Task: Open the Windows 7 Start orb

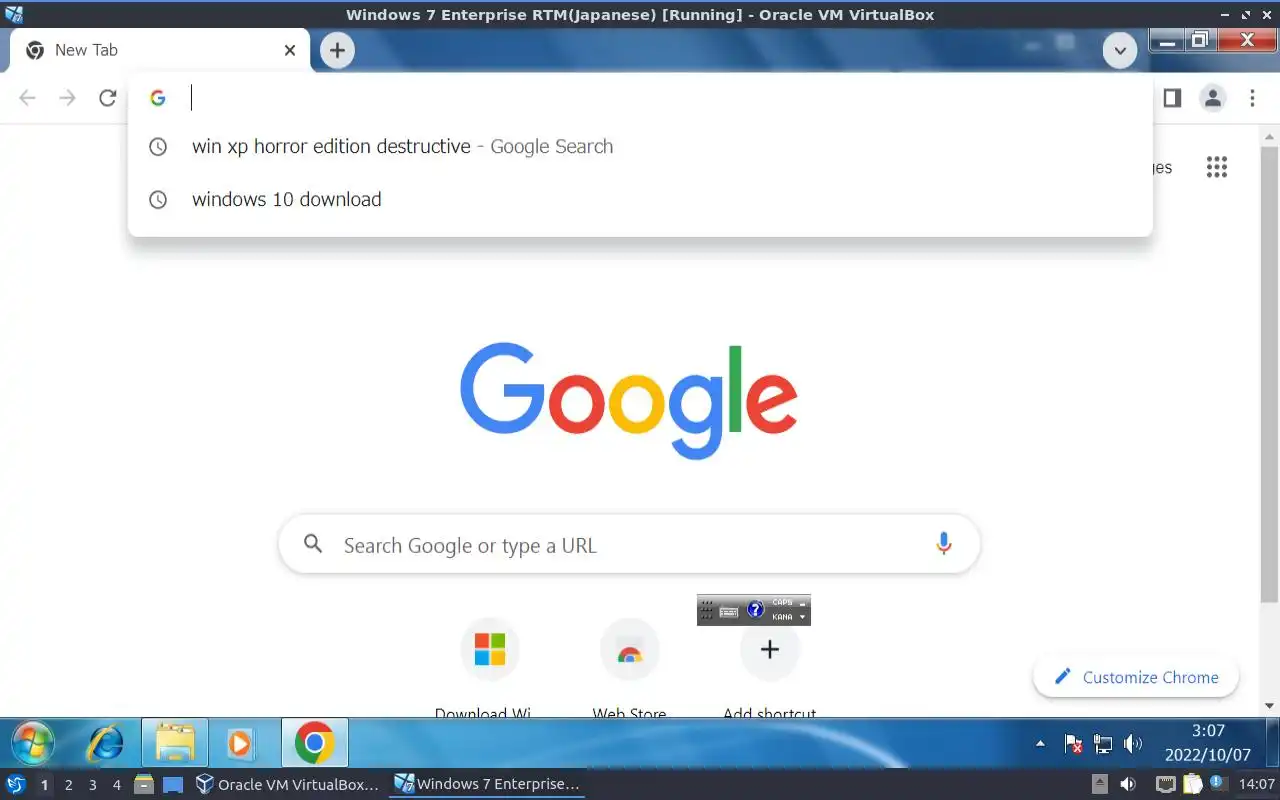Action: click(32, 743)
